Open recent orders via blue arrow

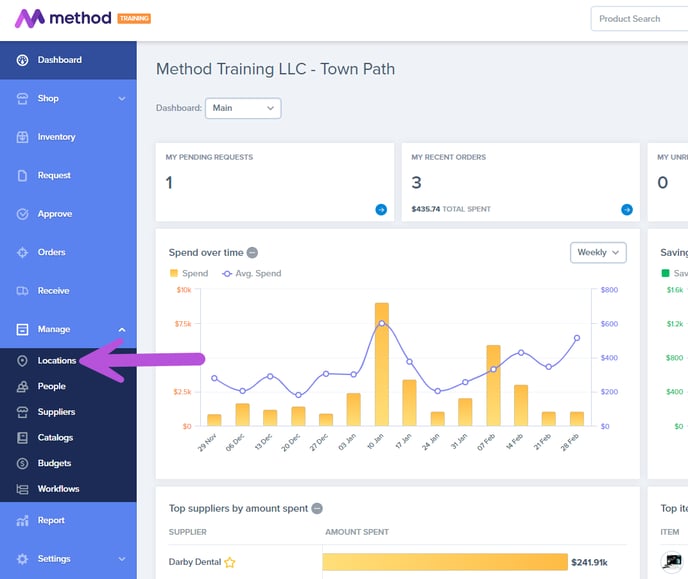coord(627,210)
